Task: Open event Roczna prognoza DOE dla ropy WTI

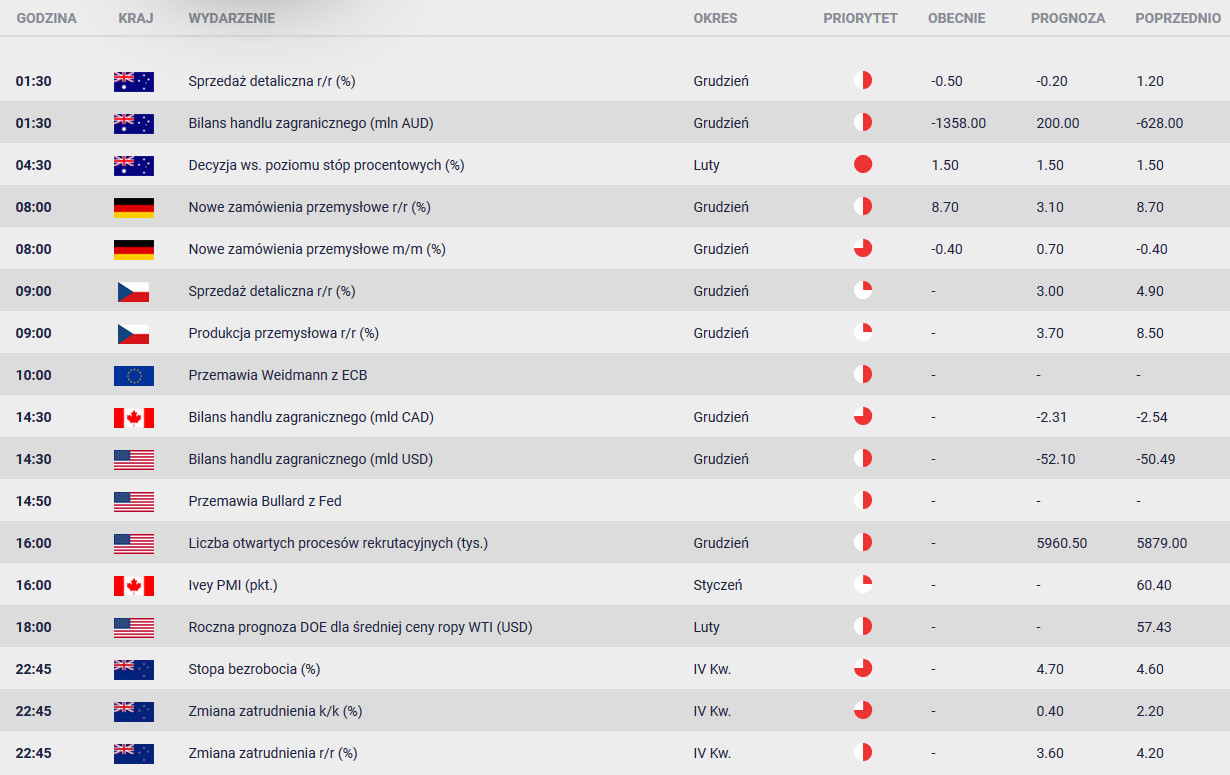Action: 360,627
